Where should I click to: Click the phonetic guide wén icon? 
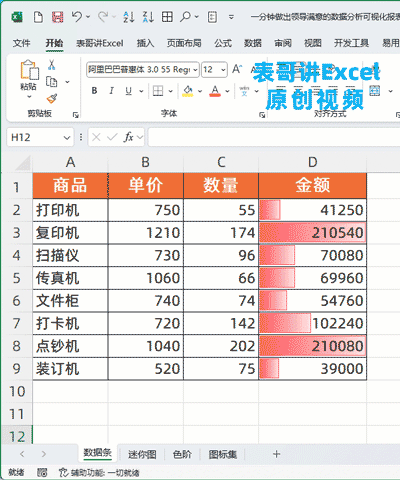click(244, 91)
